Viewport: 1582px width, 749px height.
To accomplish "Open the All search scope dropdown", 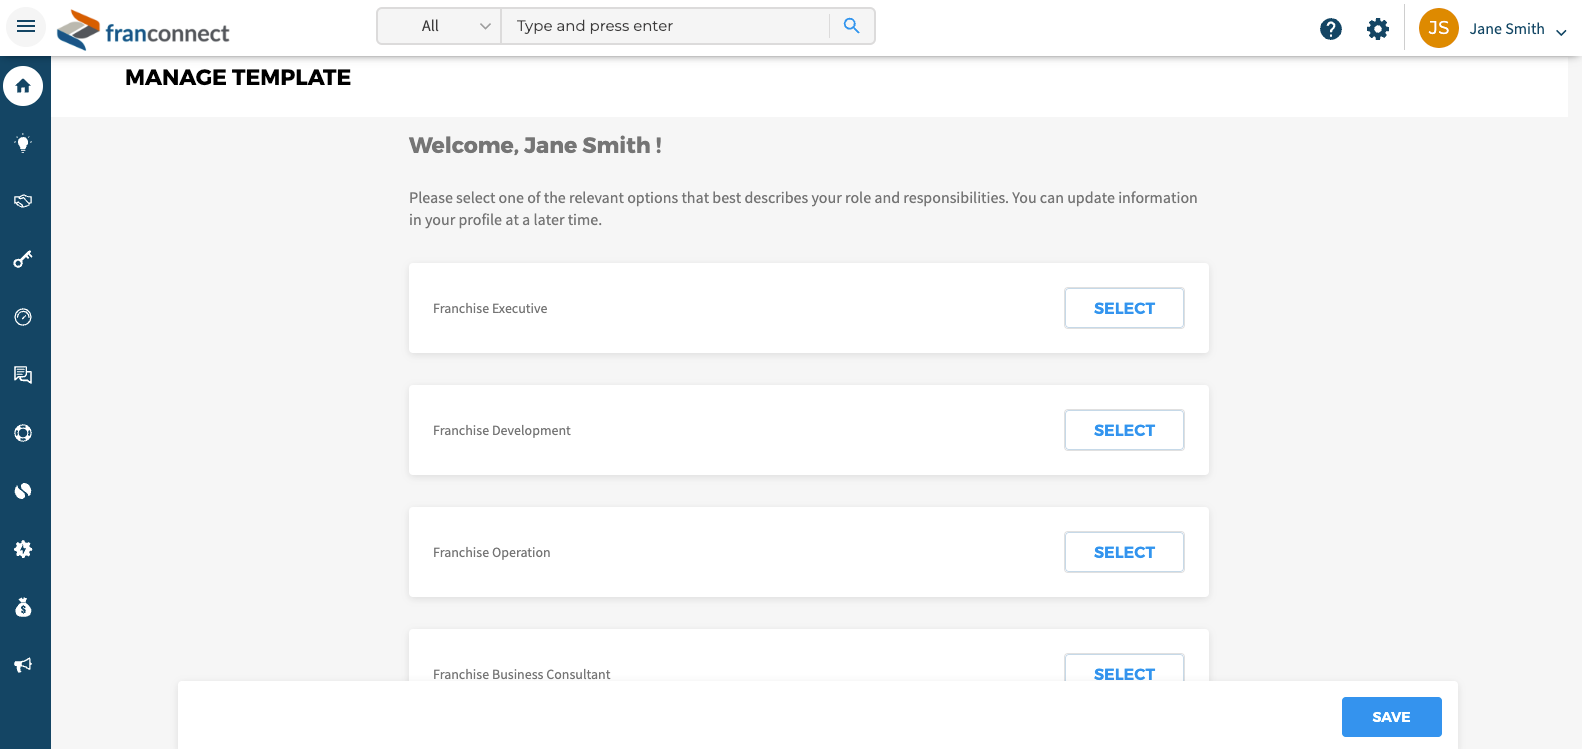I will pos(439,26).
